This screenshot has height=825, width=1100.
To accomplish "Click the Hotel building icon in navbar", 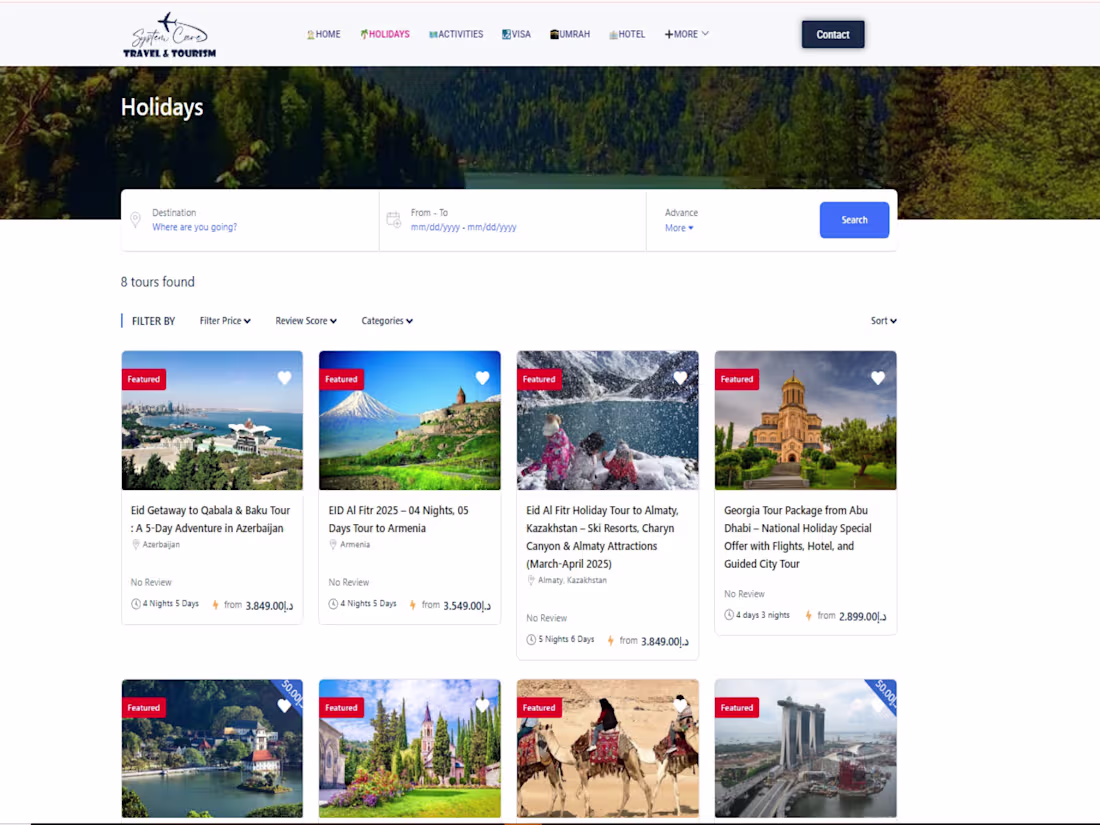I will [612, 33].
